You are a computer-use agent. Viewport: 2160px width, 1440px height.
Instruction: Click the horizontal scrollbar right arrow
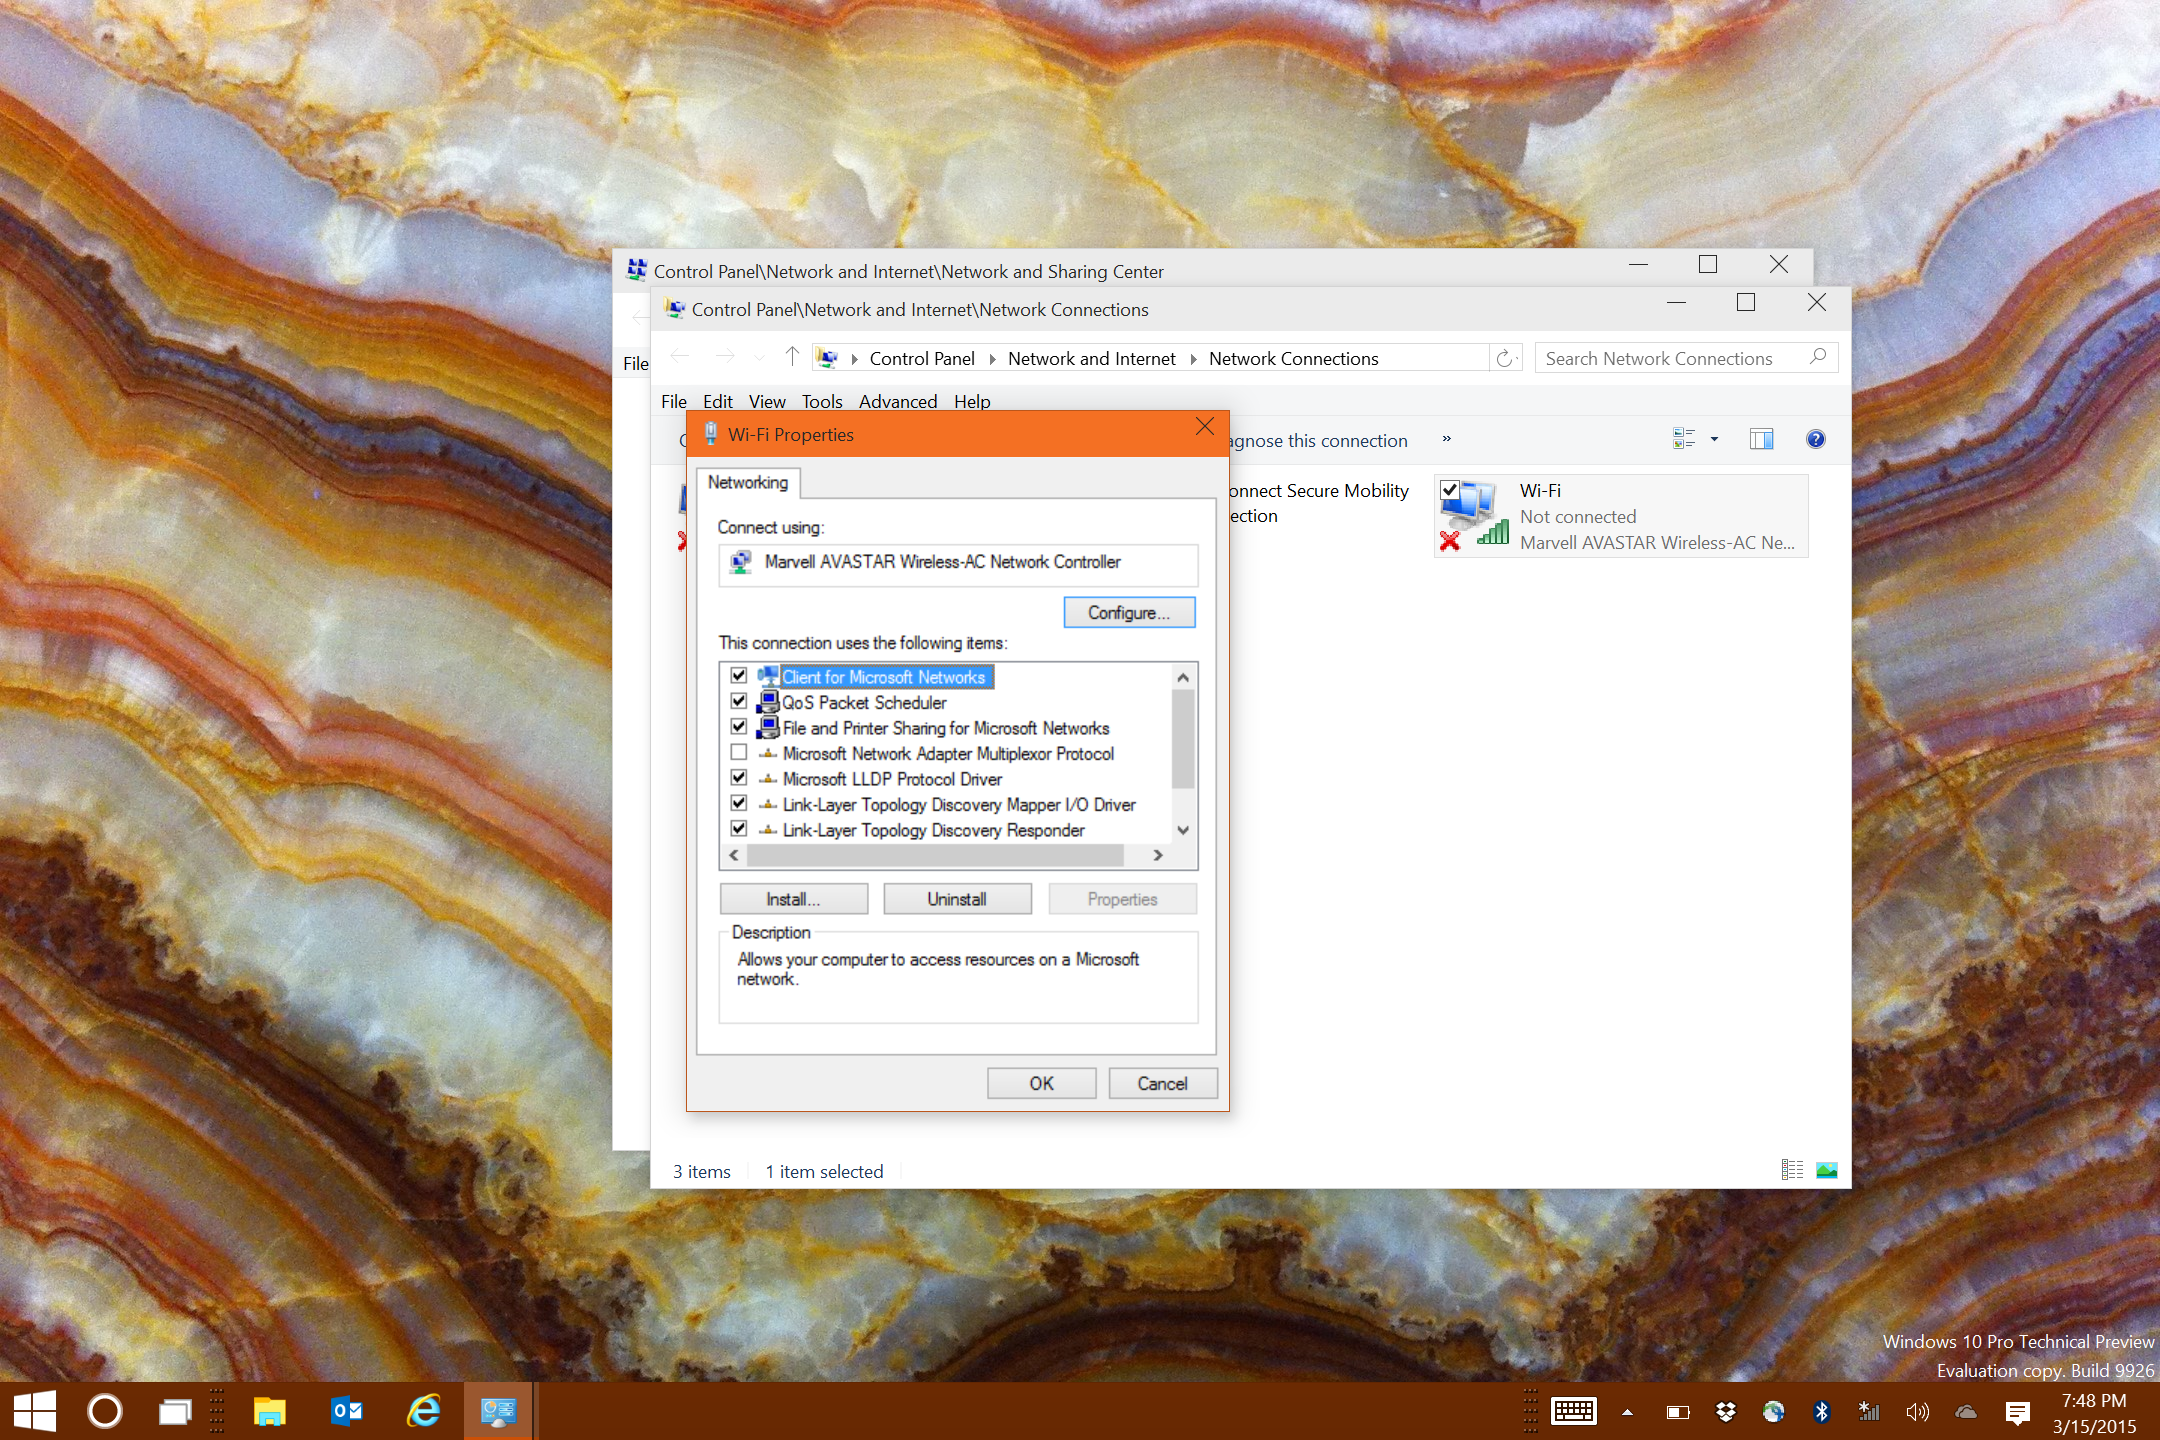pyautogui.click(x=1157, y=855)
